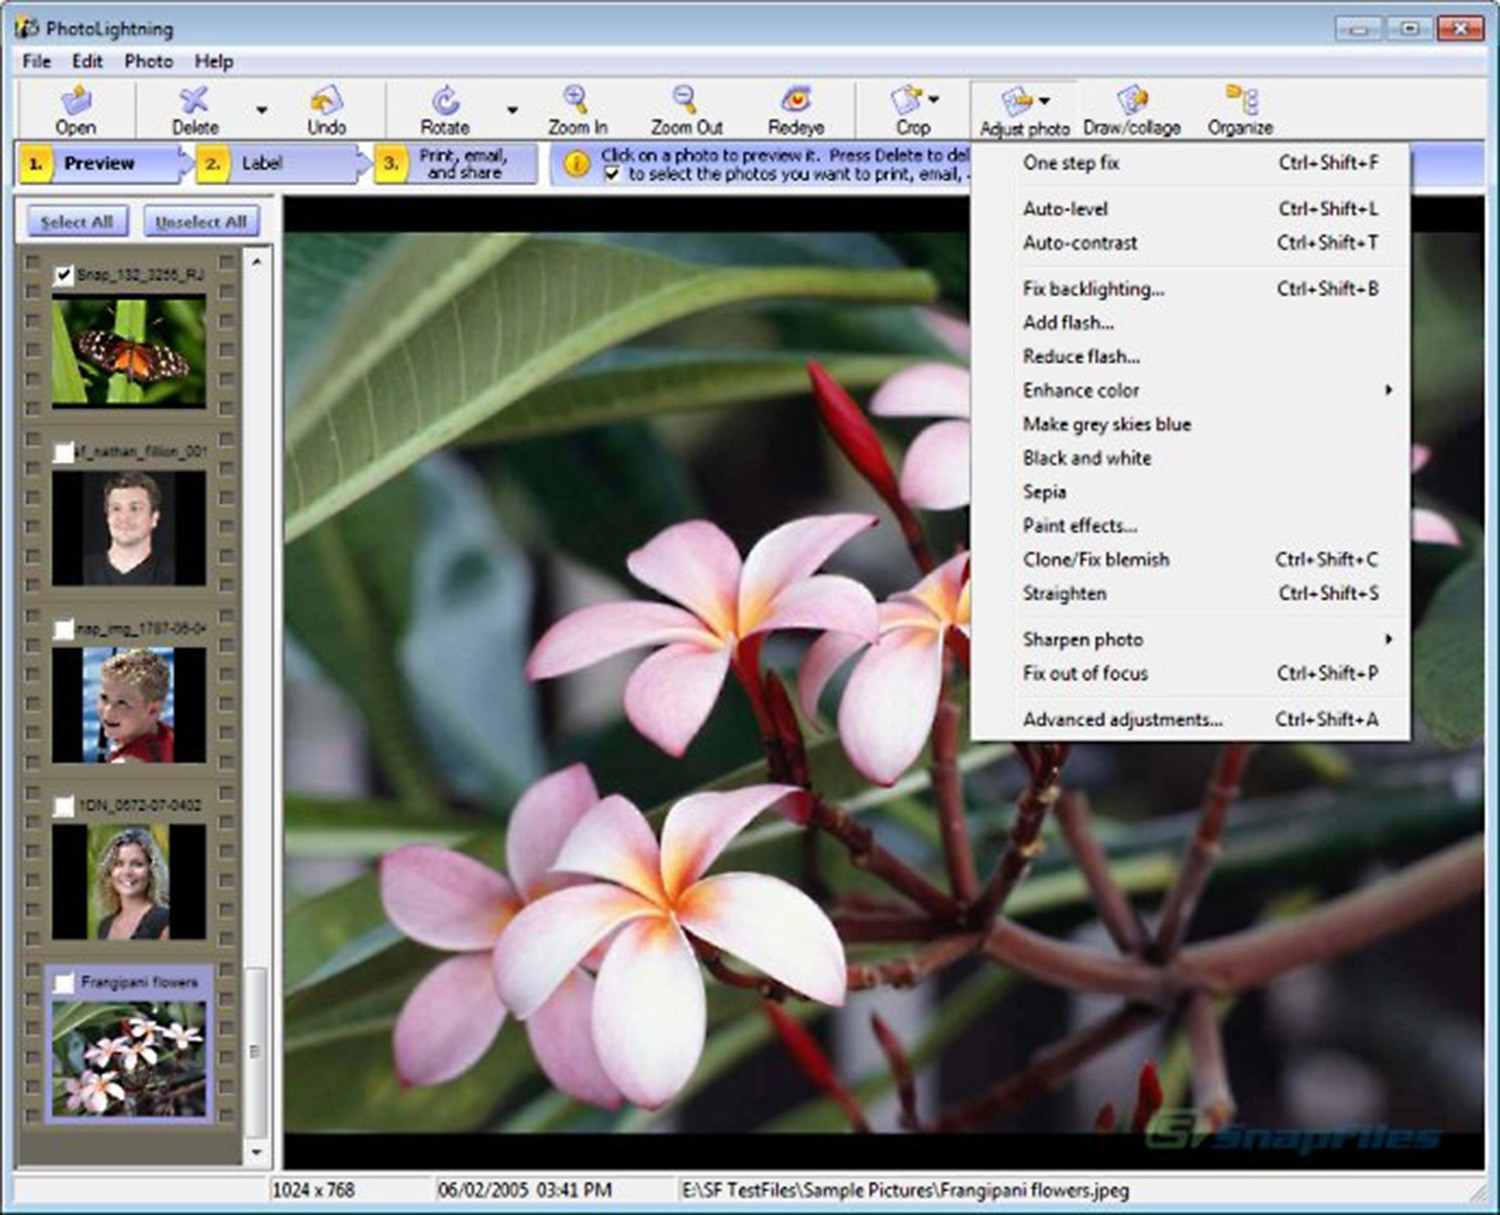
Task: Click the Adjust photo icon
Action: coord(1016,101)
